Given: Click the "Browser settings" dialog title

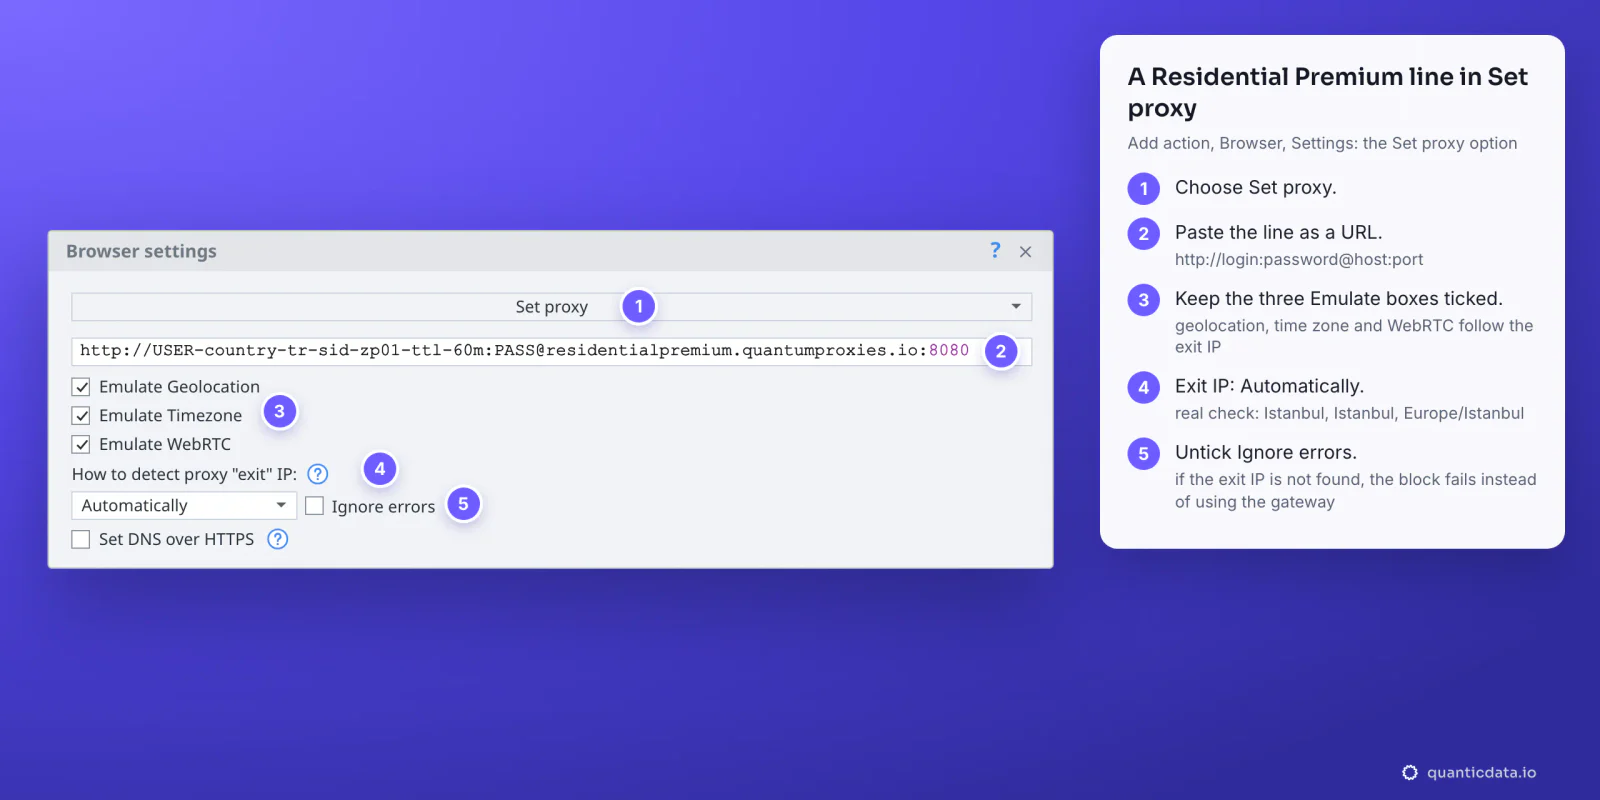Looking at the screenshot, I should [141, 251].
